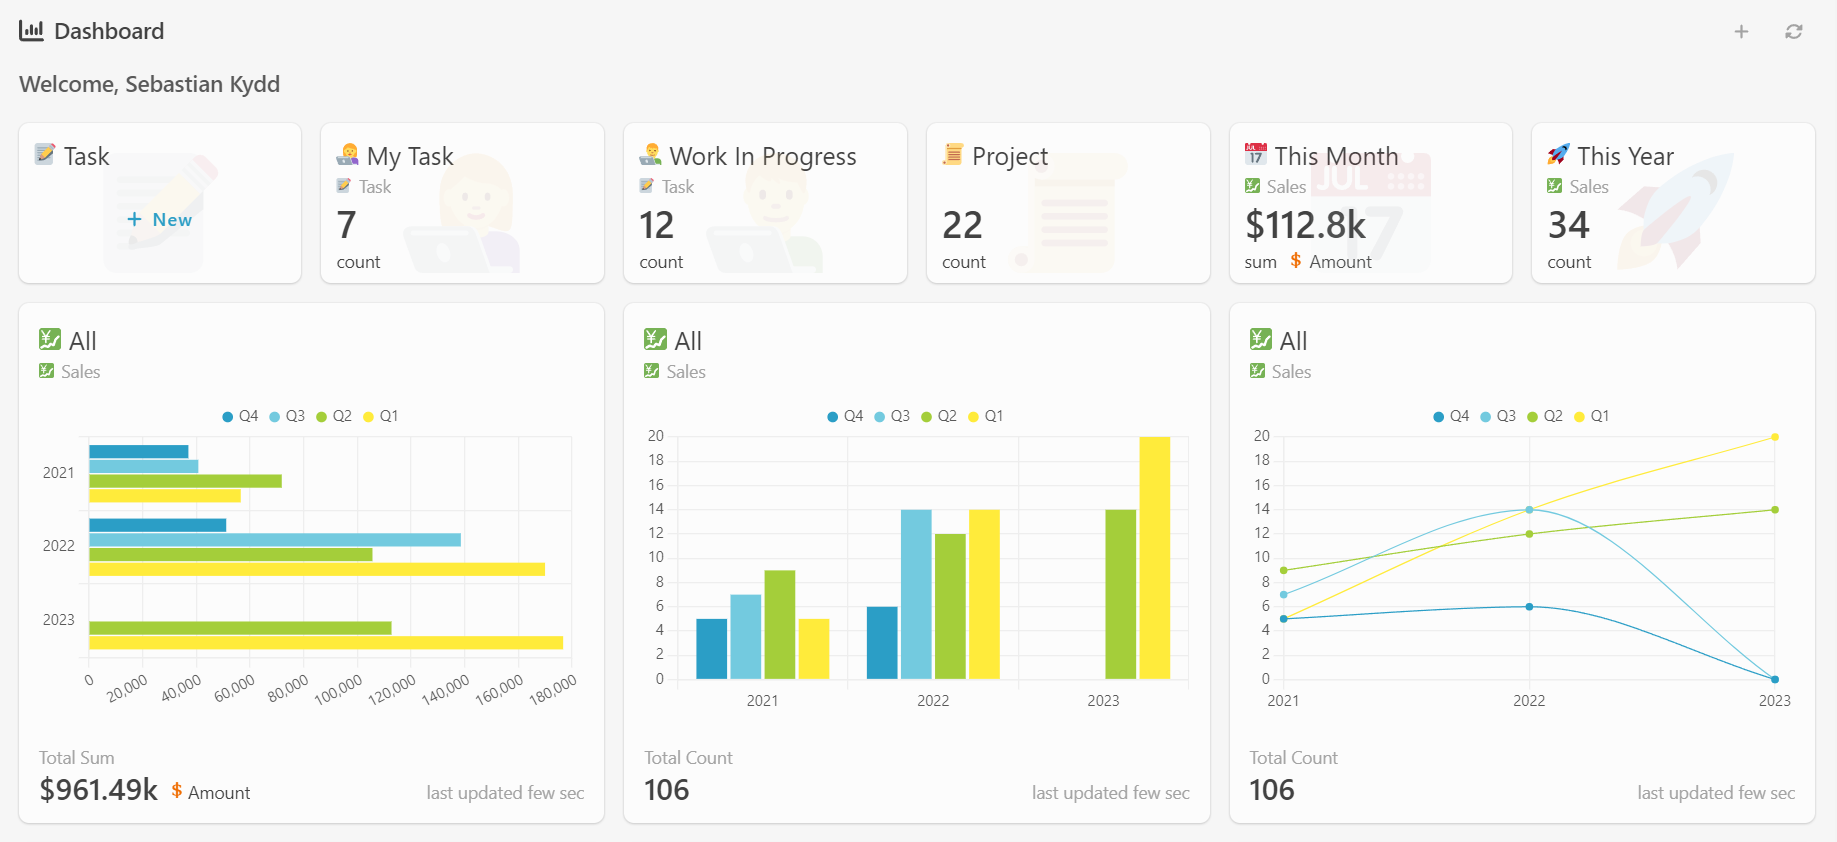Click the Task card notepad icon
Image resolution: width=1837 pixels, height=842 pixels.
(45, 154)
